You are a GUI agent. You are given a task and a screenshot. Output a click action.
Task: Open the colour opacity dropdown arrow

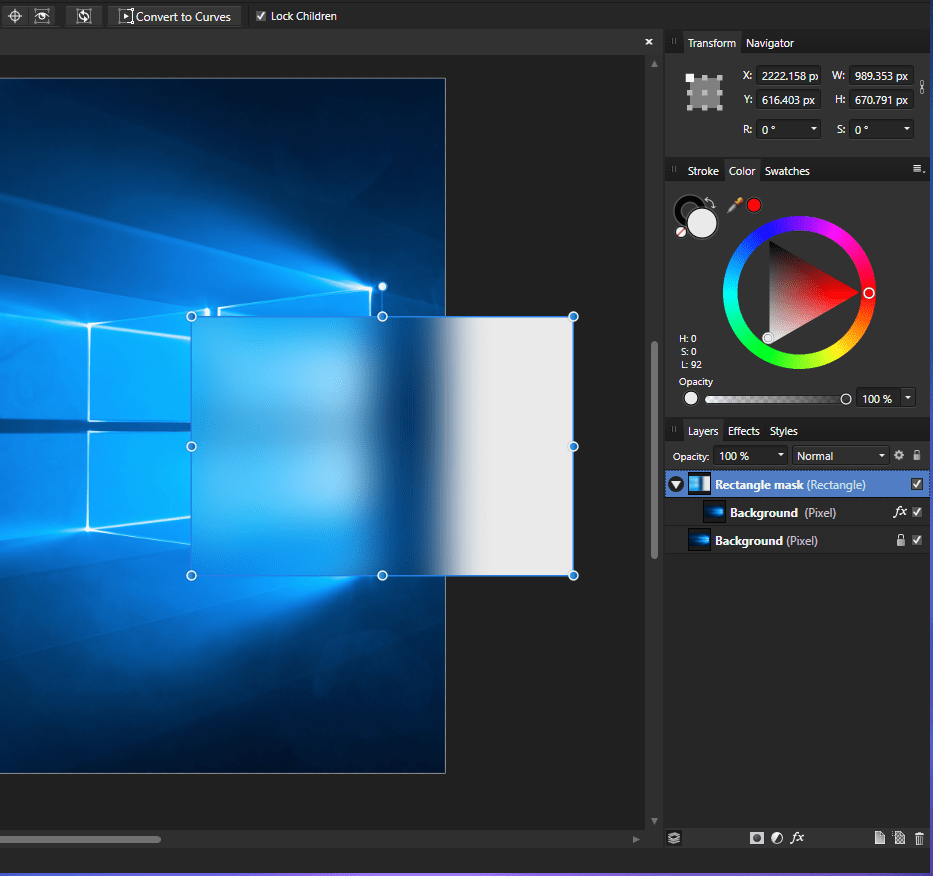[907, 398]
